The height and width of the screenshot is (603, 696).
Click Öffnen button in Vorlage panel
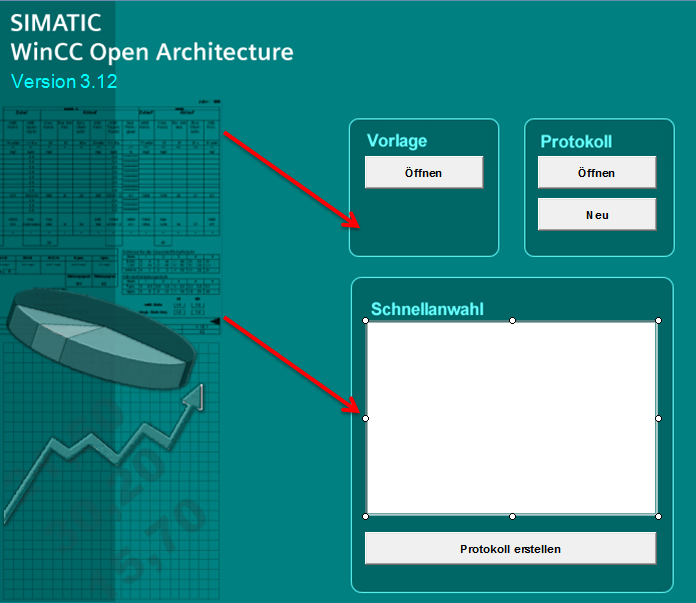[424, 172]
